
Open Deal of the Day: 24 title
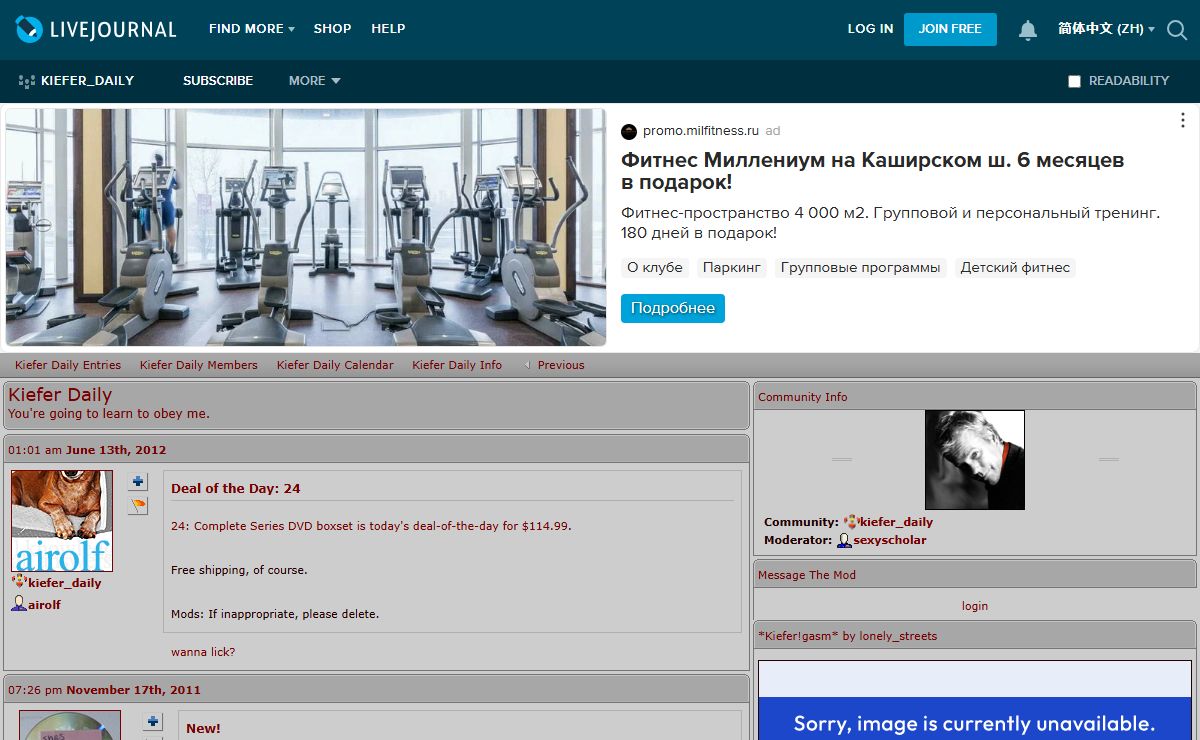236,489
